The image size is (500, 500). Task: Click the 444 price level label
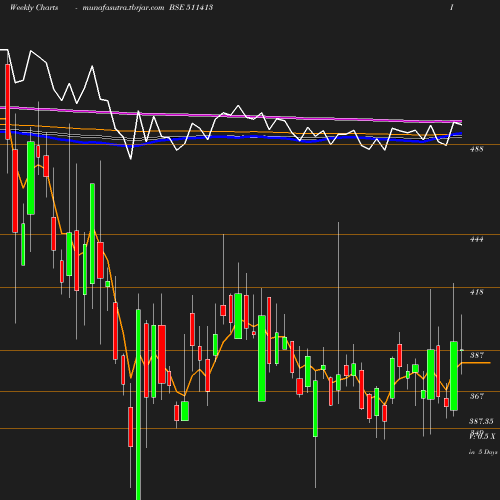tap(476, 239)
